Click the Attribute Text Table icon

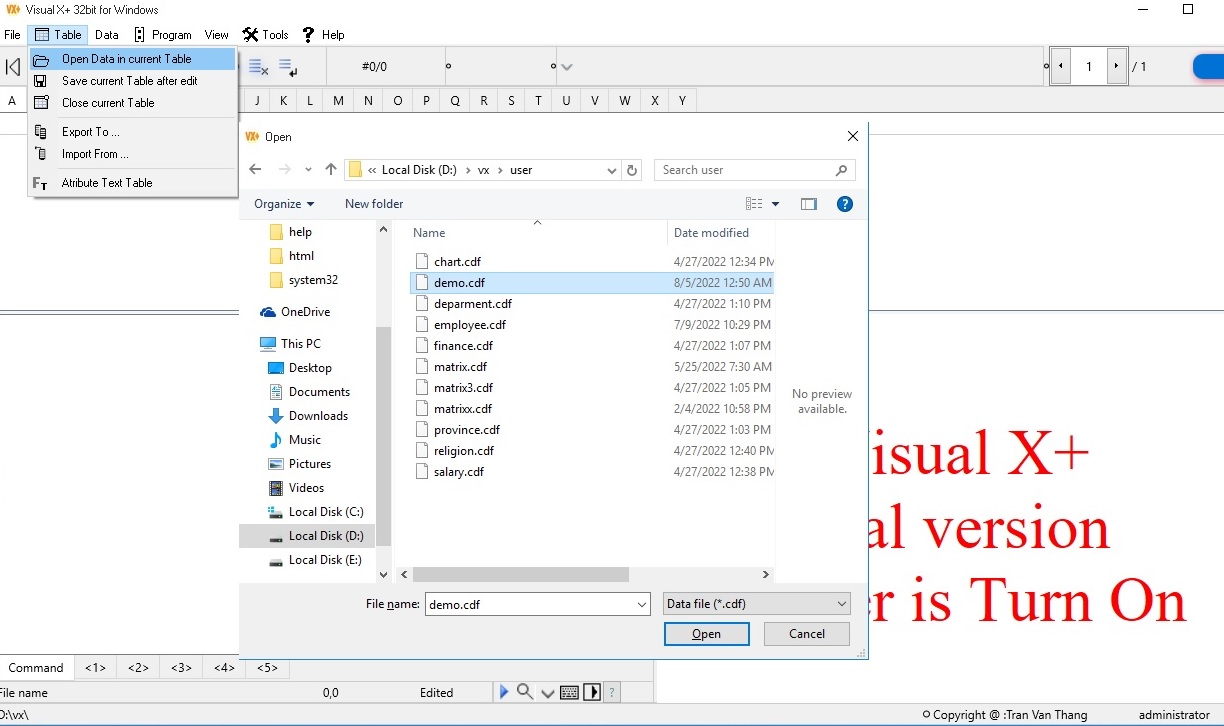38,183
